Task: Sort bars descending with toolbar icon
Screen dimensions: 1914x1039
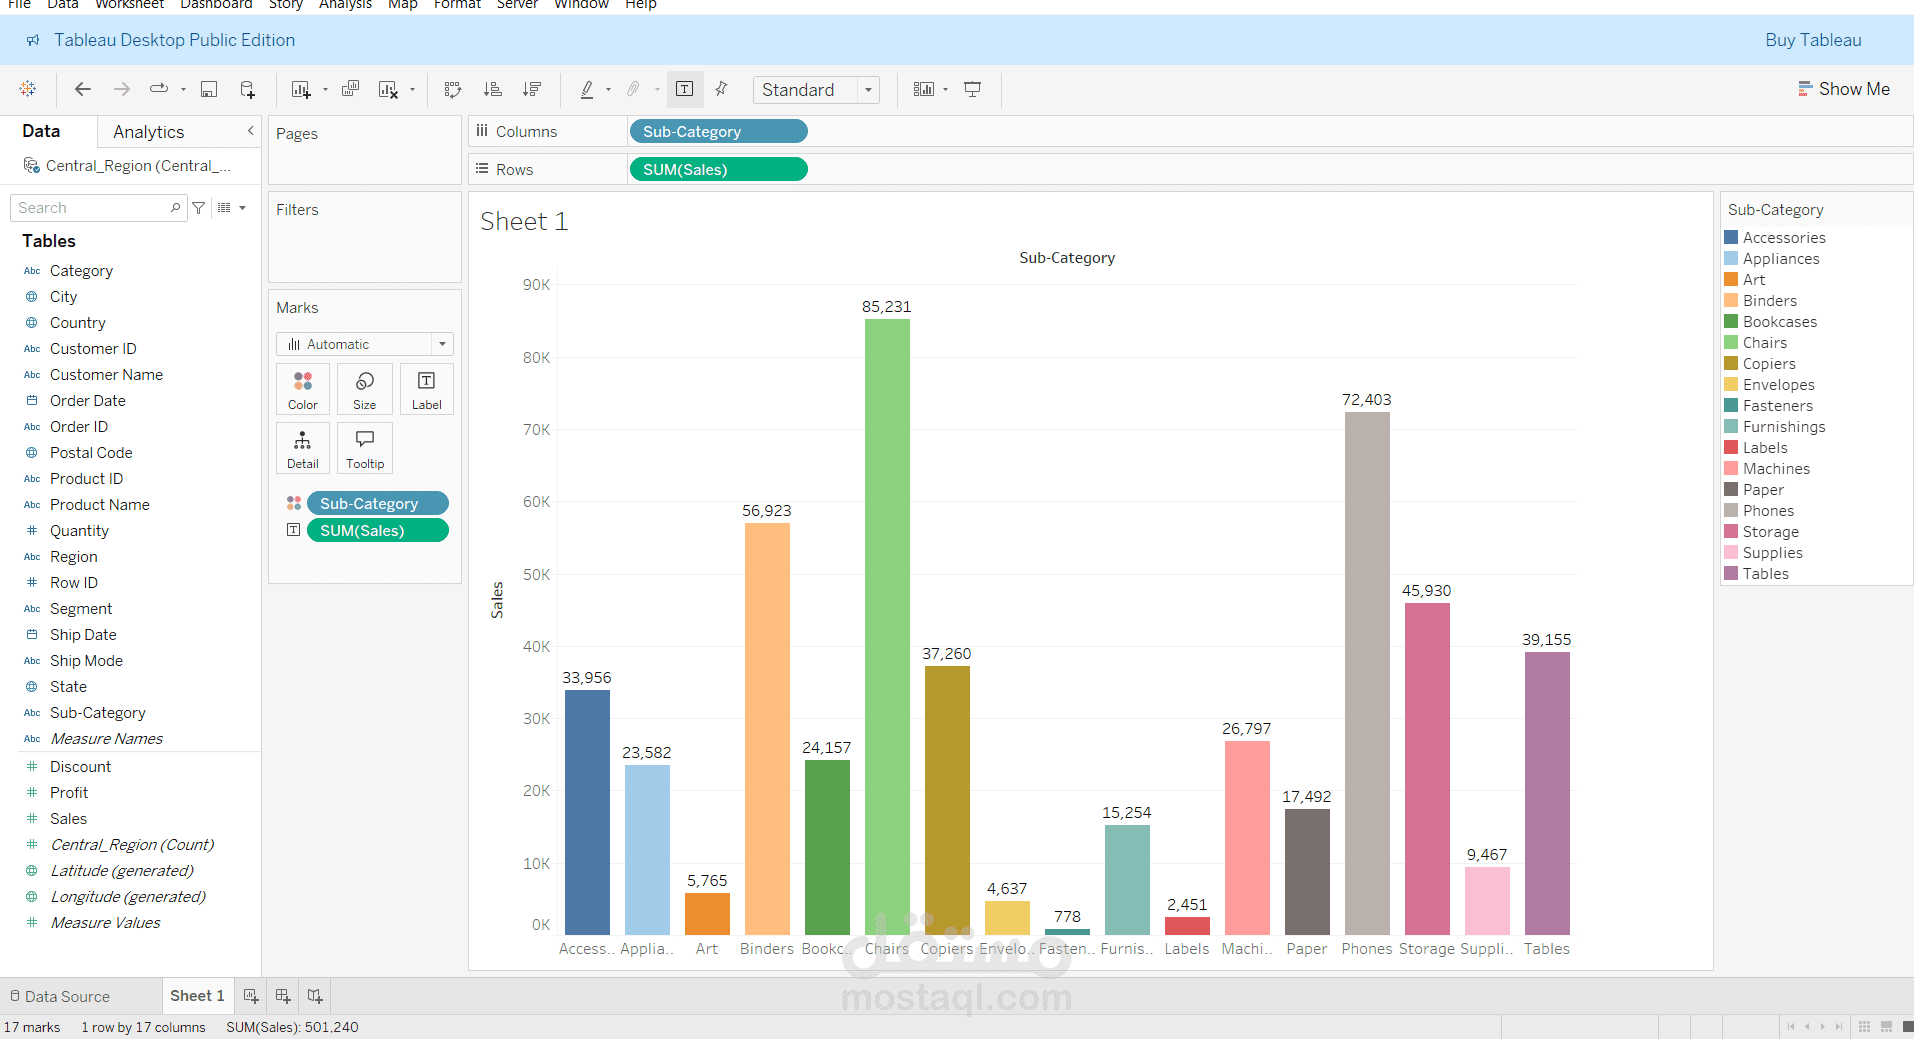Action: click(x=532, y=89)
